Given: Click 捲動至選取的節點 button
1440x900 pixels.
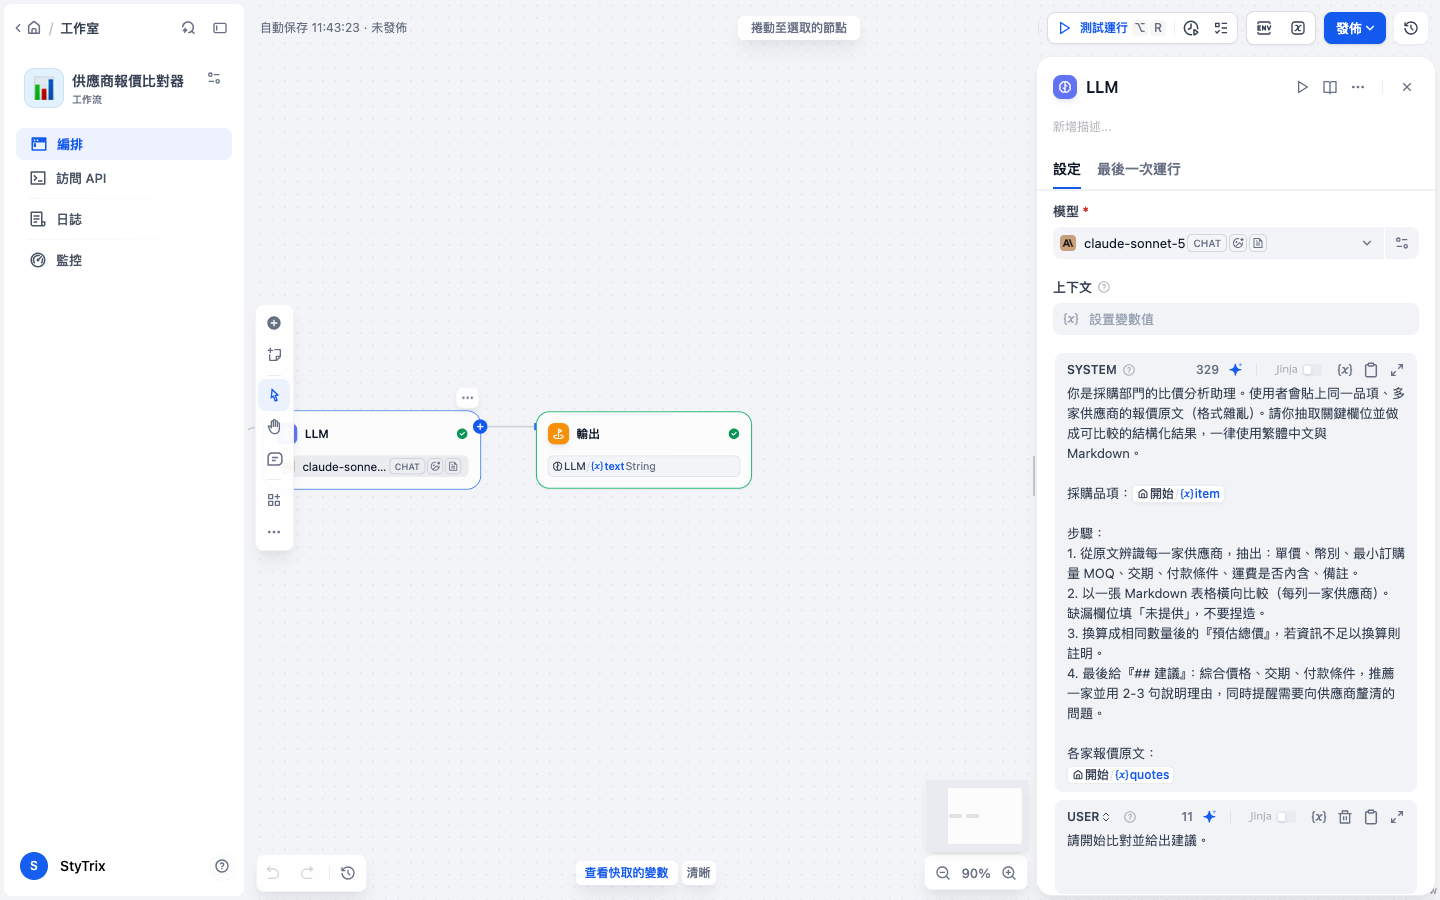Looking at the screenshot, I should pyautogui.click(x=799, y=28).
